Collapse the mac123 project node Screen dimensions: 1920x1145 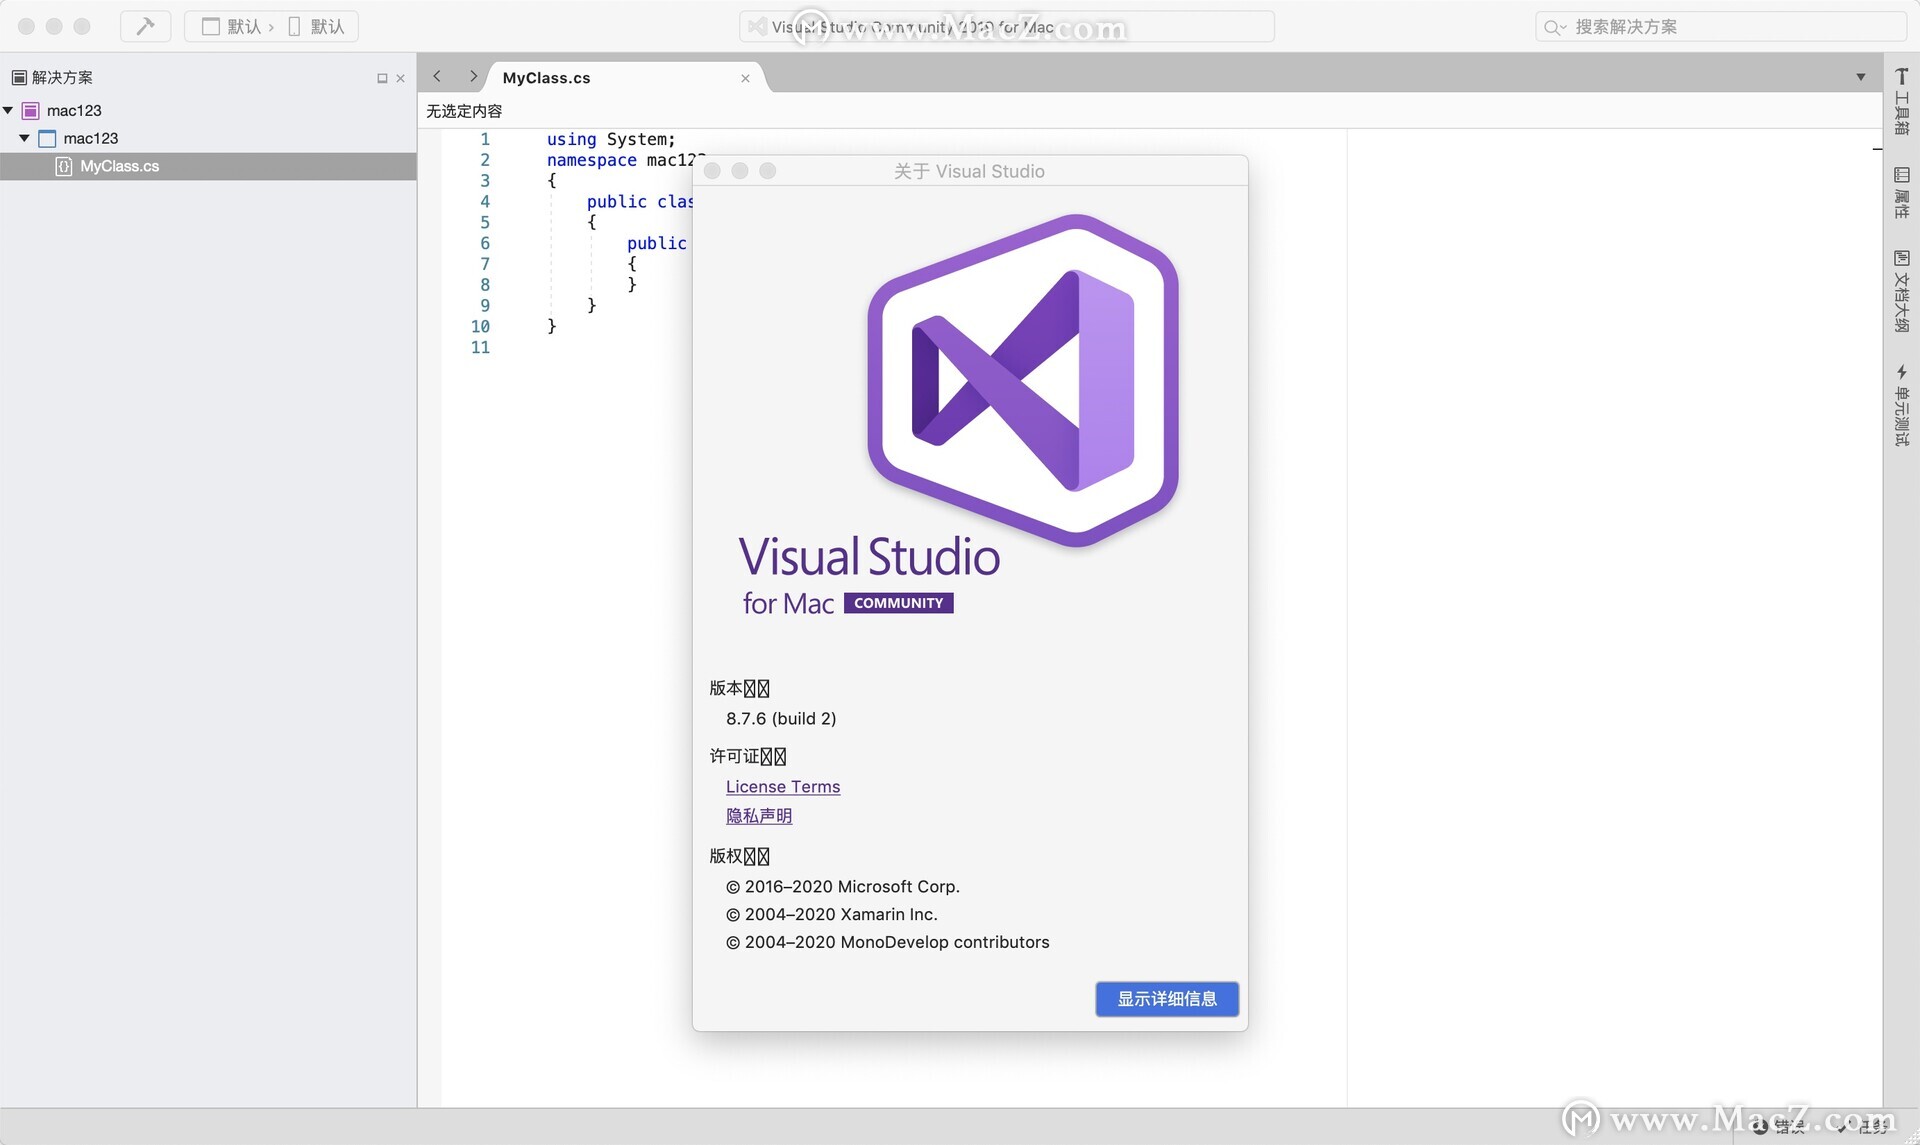coord(24,138)
